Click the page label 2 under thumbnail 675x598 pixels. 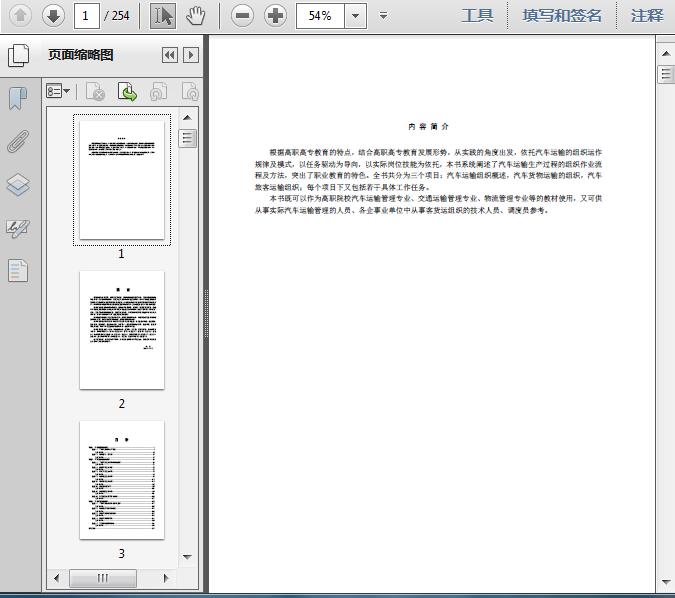pos(122,403)
